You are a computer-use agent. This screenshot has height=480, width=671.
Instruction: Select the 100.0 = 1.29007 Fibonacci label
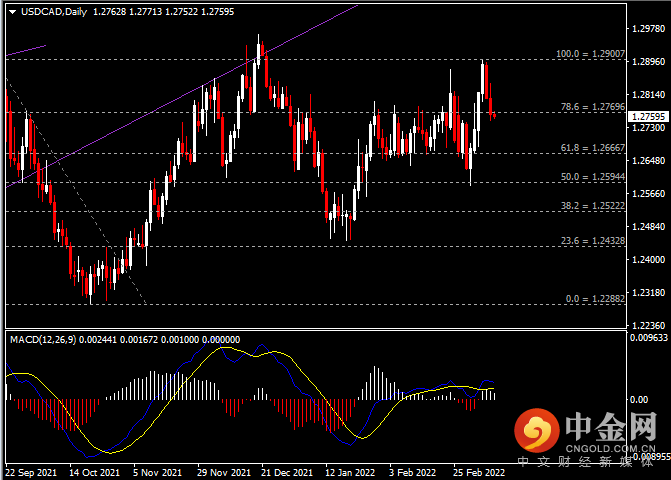(589, 54)
